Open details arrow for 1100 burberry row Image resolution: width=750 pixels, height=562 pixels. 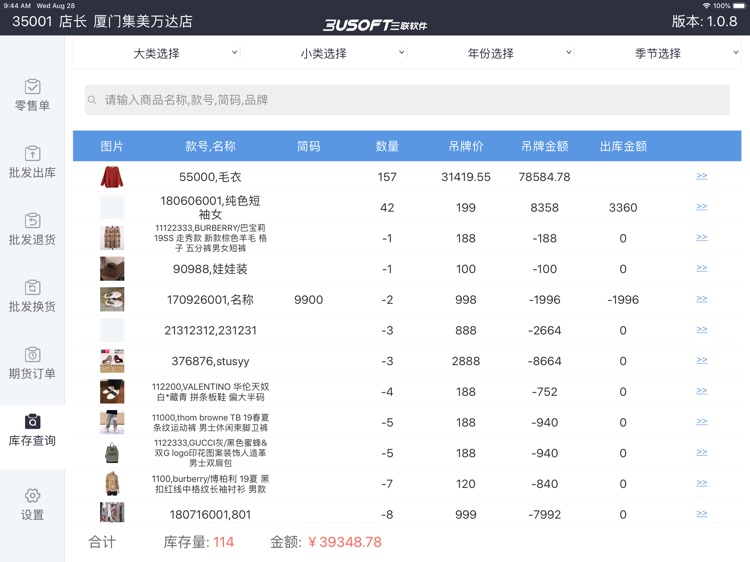[x=702, y=483]
